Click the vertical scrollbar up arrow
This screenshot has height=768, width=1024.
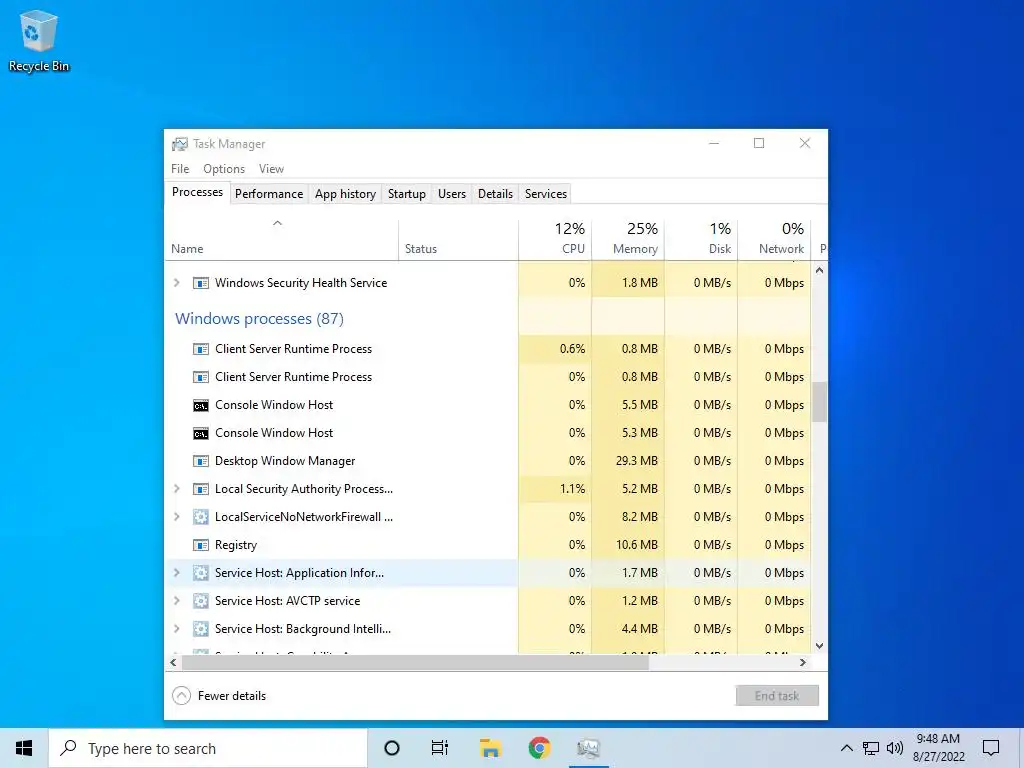click(819, 270)
